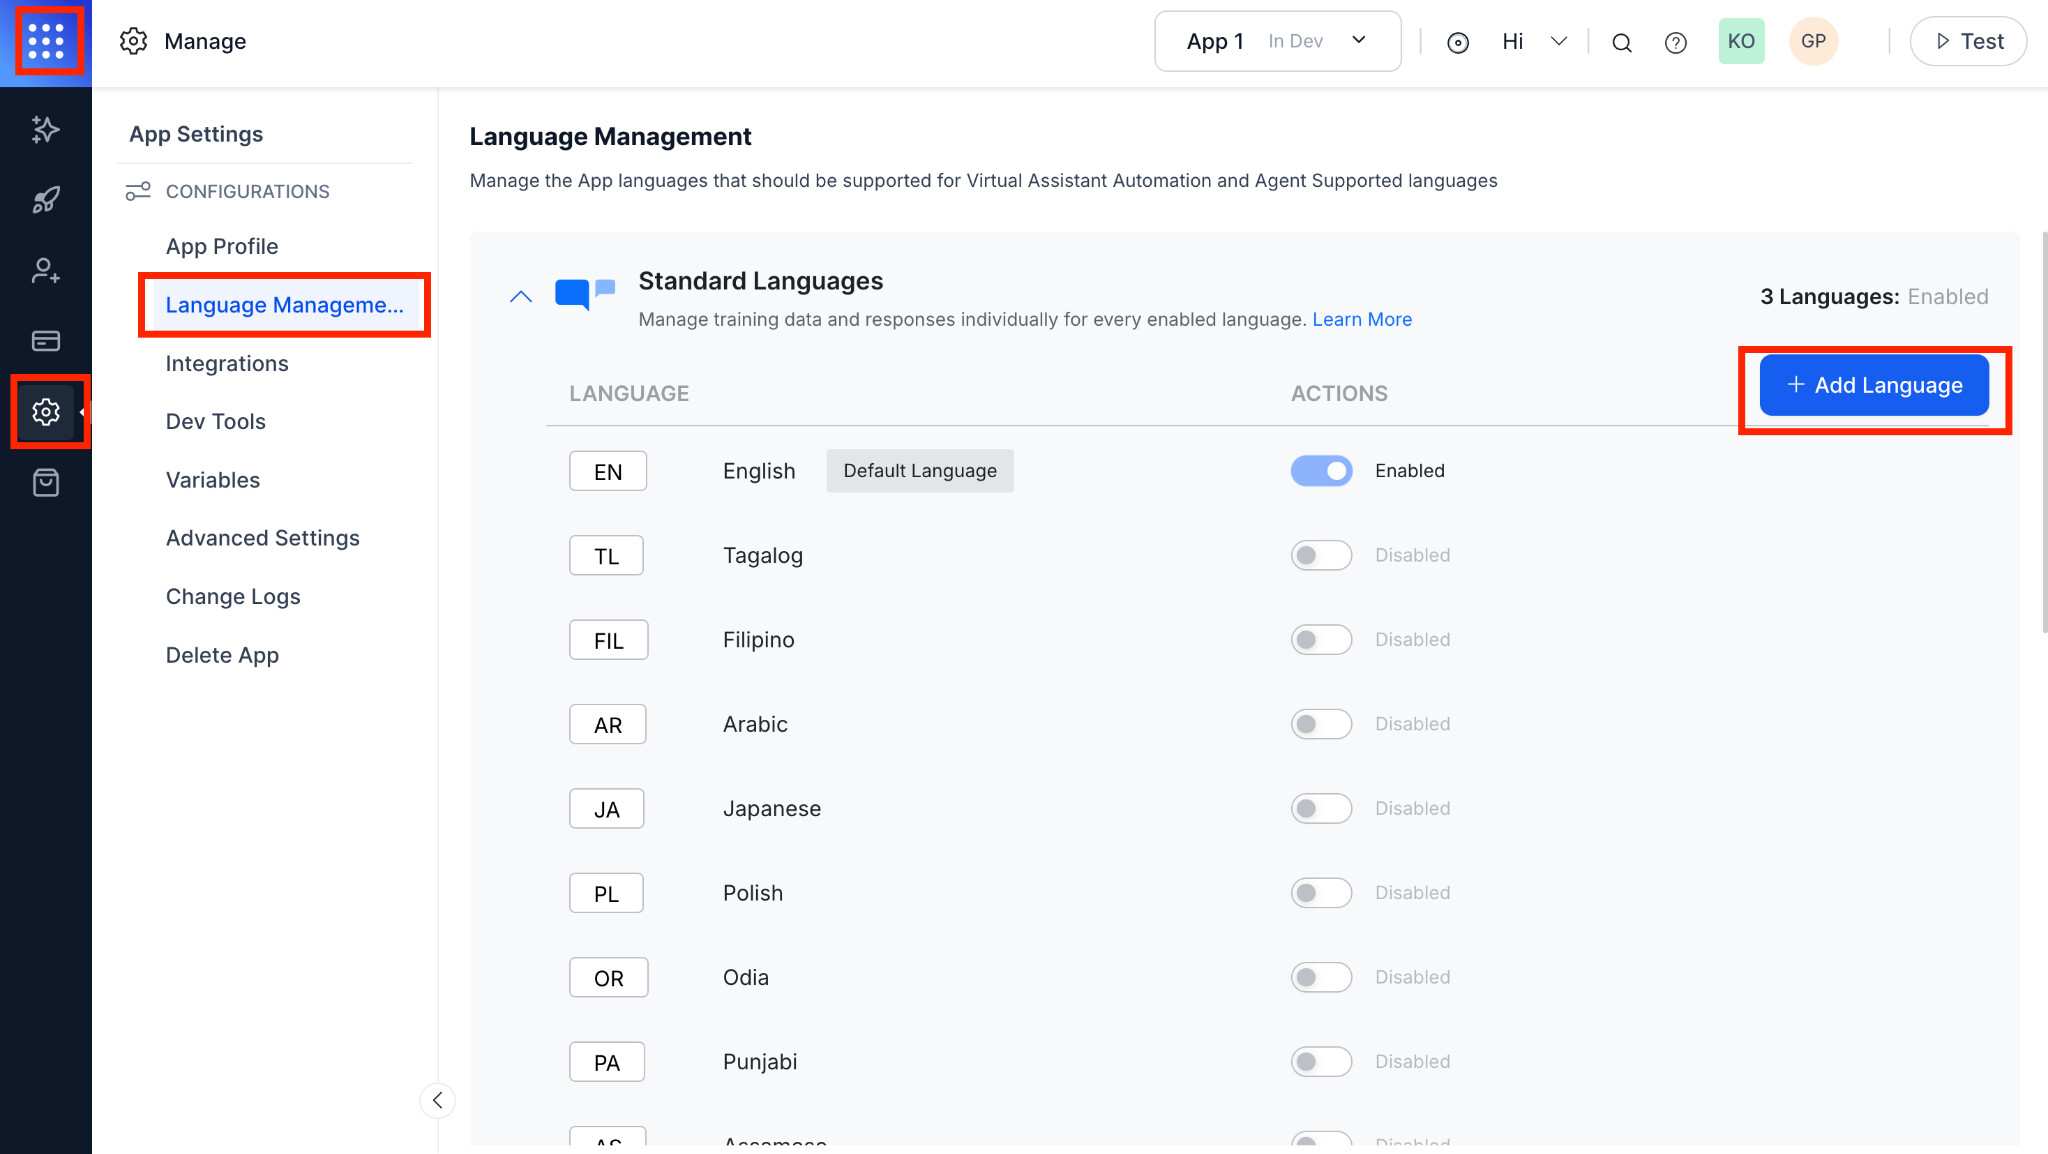The image size is (2048, 1154).
Task: Open the marketplace bag sidebar icon
Action: click(x=45, y=482)
